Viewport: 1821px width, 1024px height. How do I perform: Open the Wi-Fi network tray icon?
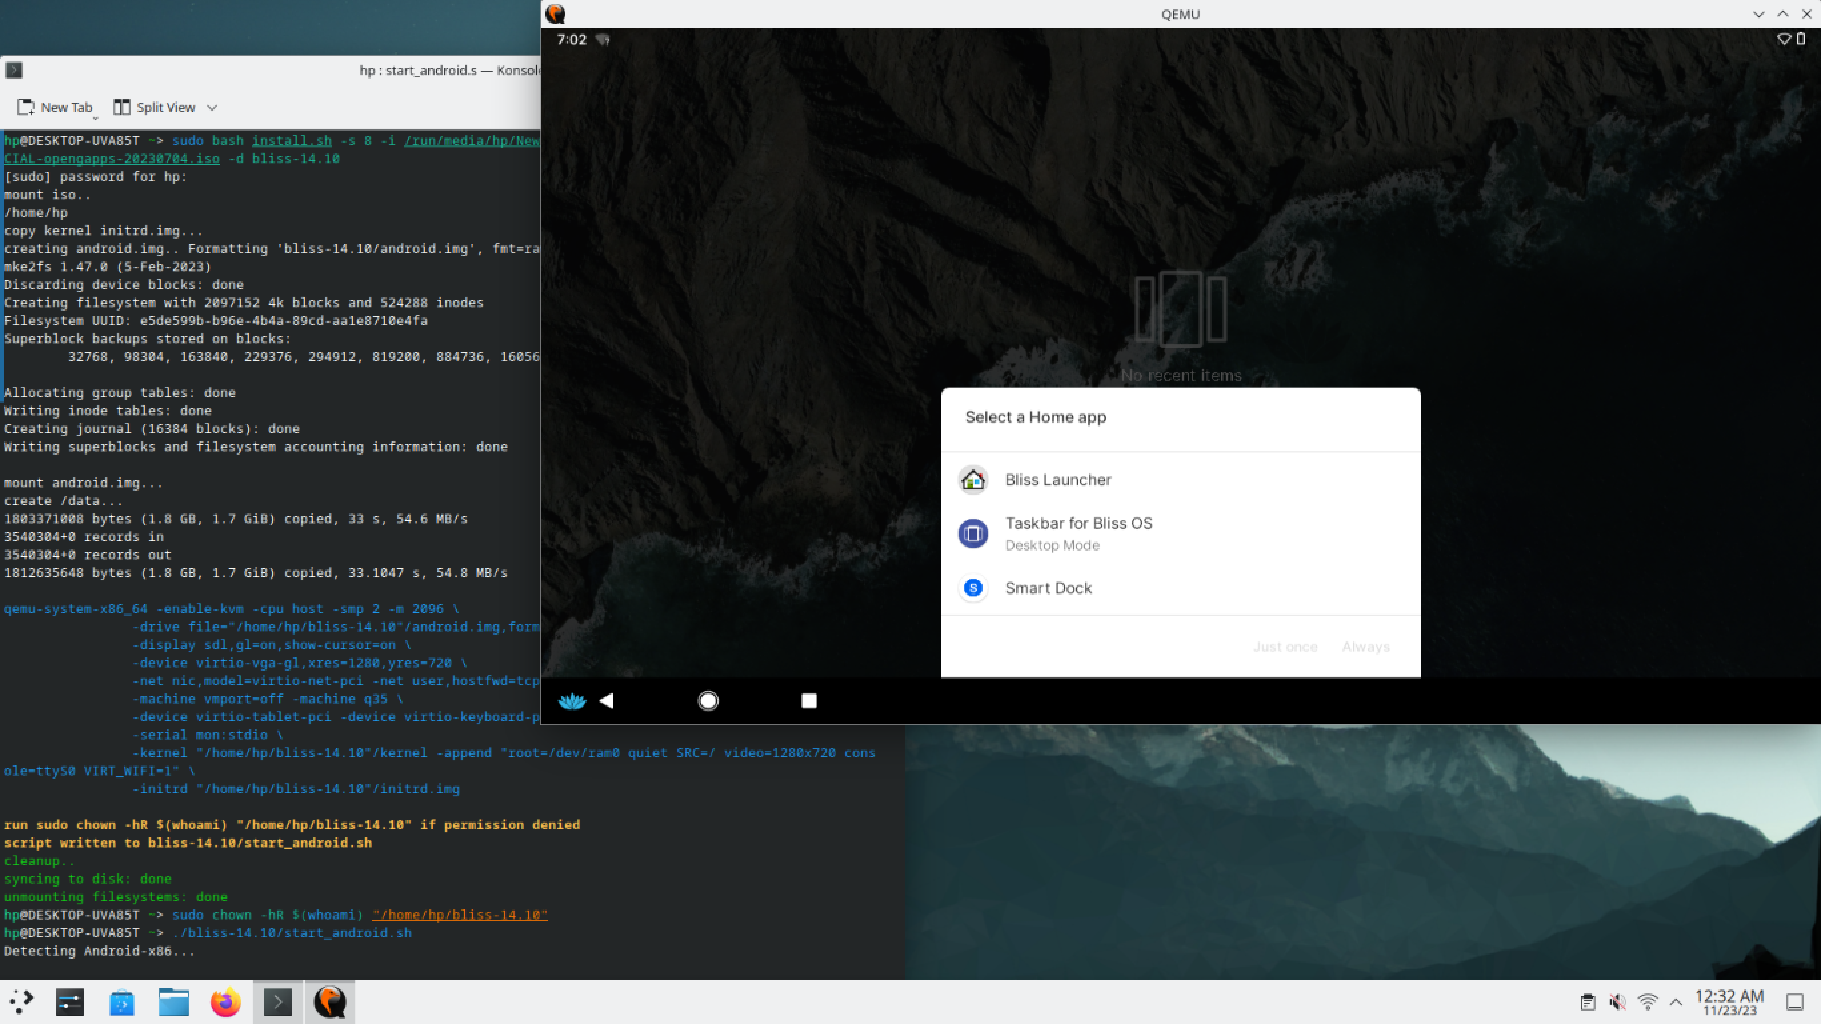[1648, 1002]
